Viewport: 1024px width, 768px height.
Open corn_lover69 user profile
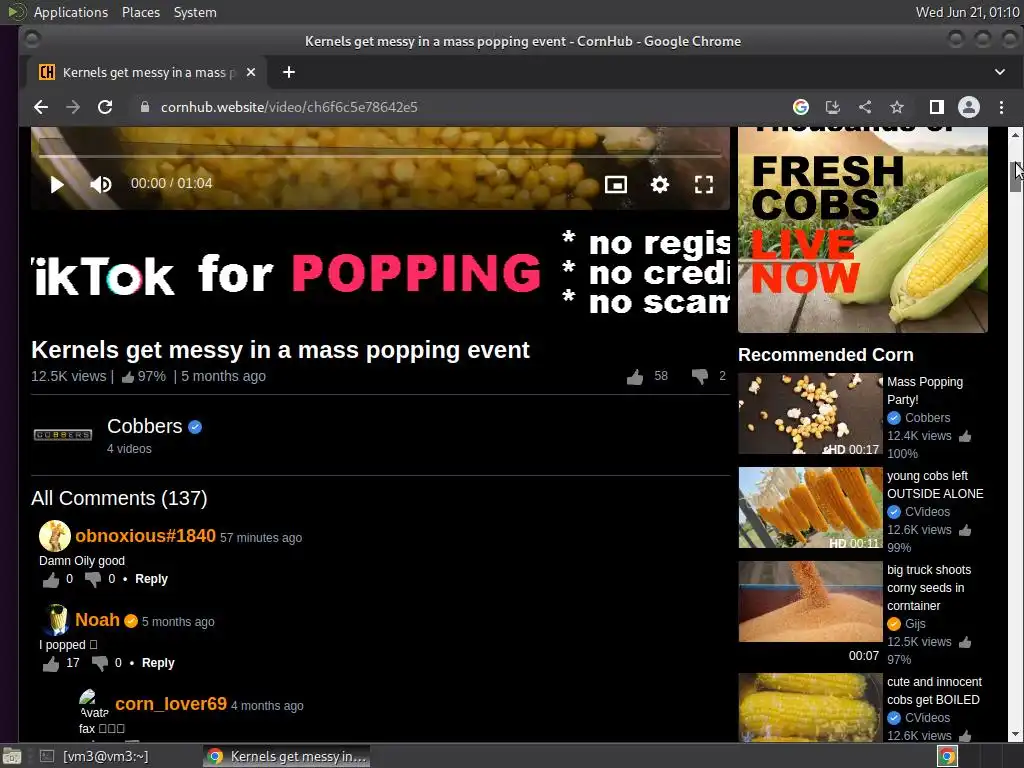(170, 704)
